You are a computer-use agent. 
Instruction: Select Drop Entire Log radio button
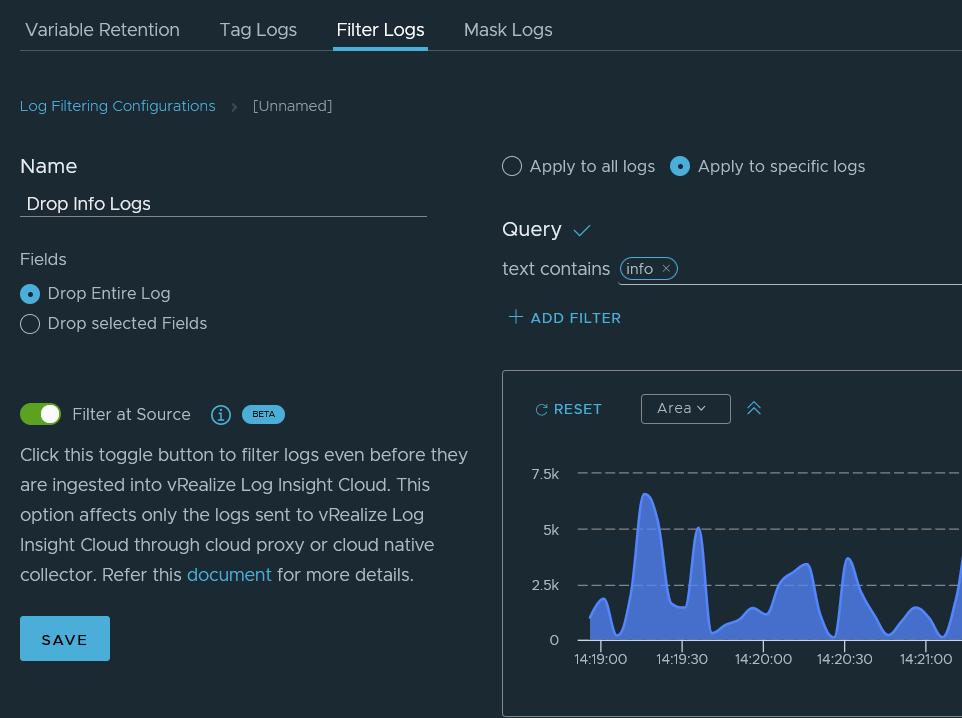click(30, 294)
